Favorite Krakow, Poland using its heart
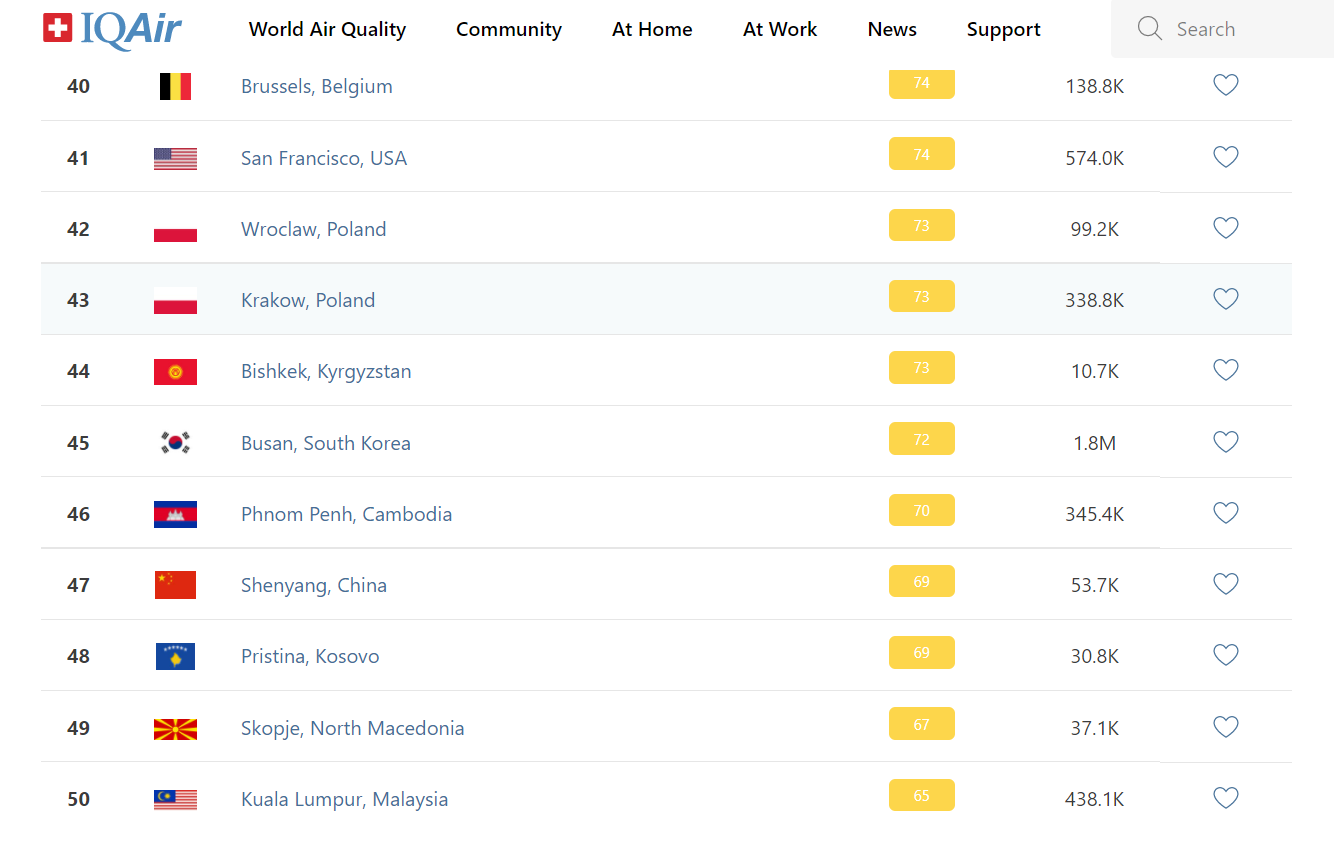 (1225, 299)
